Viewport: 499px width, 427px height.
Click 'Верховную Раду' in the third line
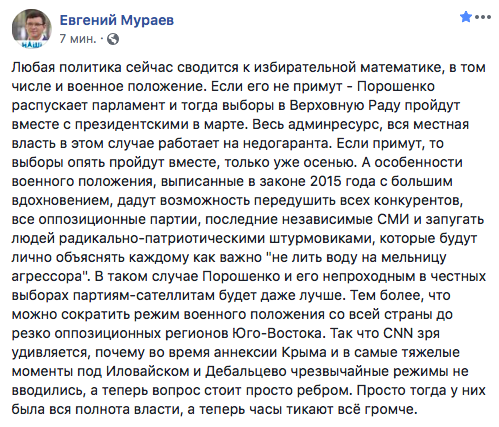click(345, 105)
